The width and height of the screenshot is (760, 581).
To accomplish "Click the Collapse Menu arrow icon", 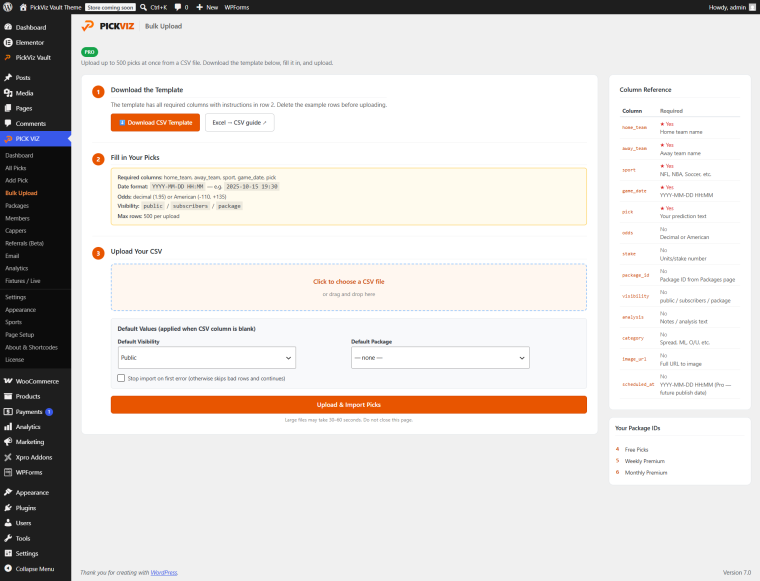I will [8, 569].
